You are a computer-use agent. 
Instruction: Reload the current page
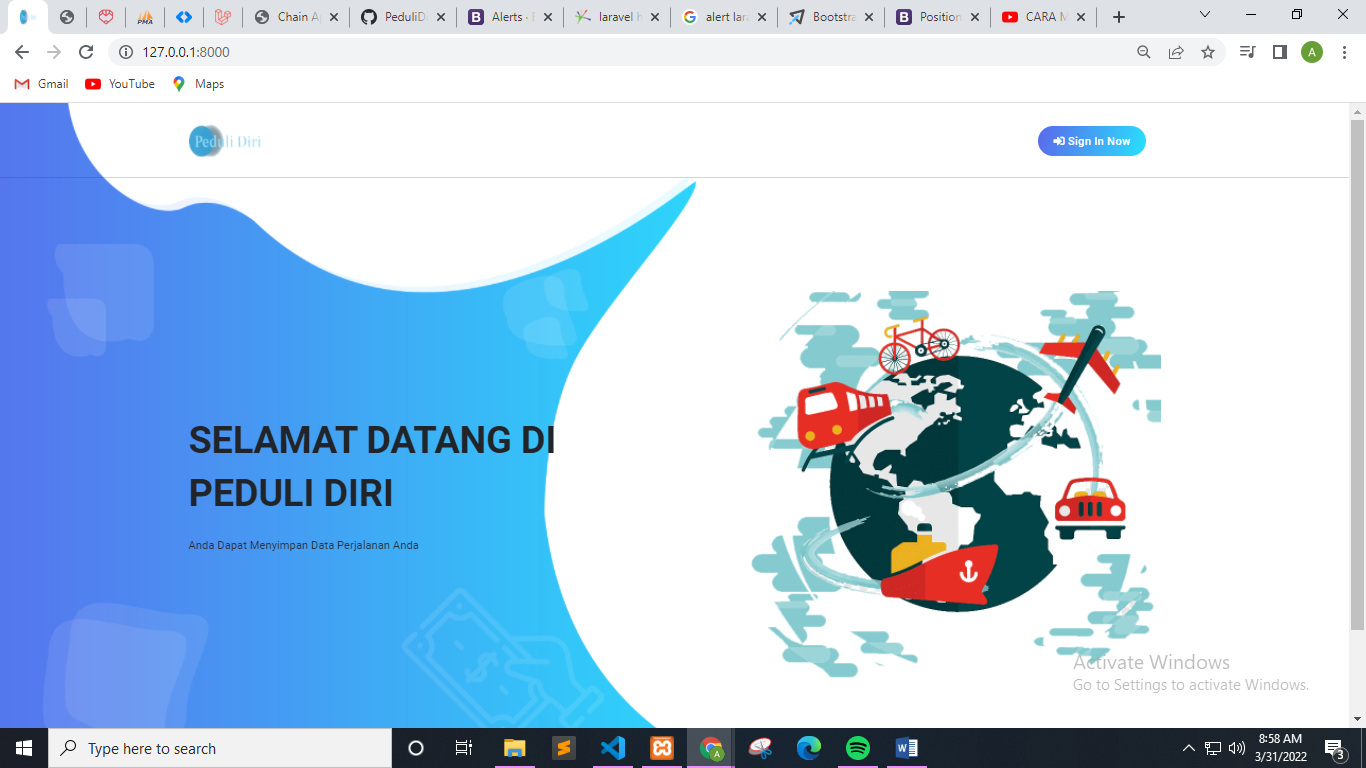(x=86, y=52)
